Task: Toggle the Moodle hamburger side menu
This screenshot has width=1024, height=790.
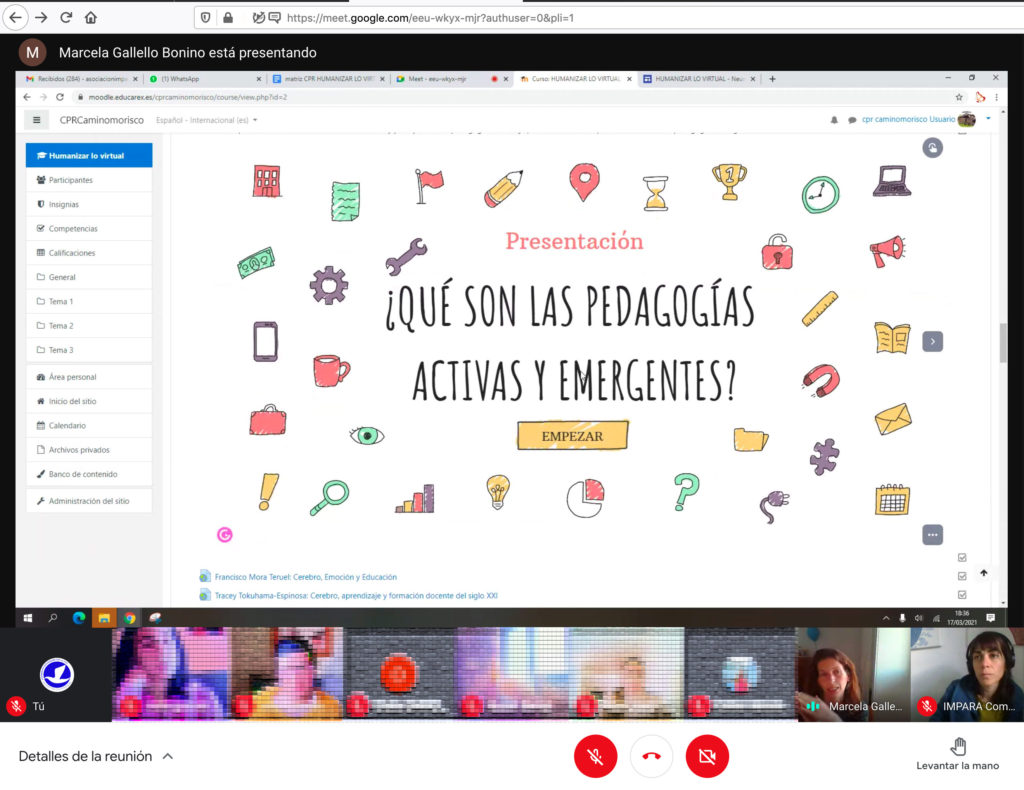Action: [x=37, y=120]
